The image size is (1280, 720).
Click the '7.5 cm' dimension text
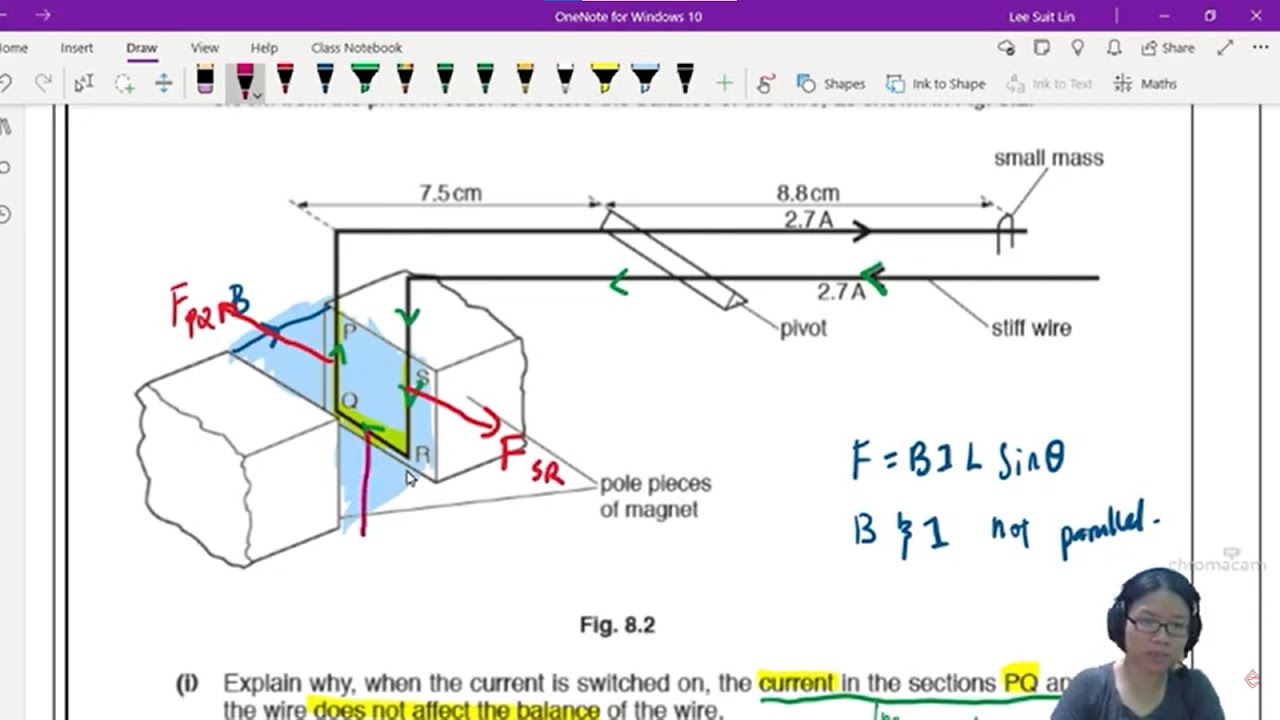[450, 193]
